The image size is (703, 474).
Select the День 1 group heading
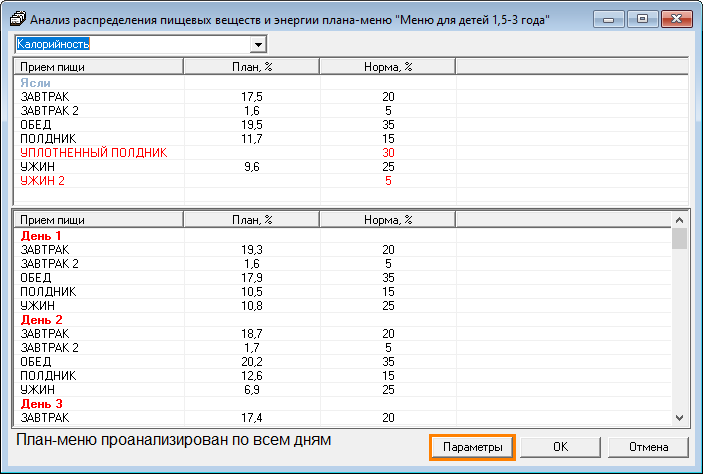pos(41,235)
